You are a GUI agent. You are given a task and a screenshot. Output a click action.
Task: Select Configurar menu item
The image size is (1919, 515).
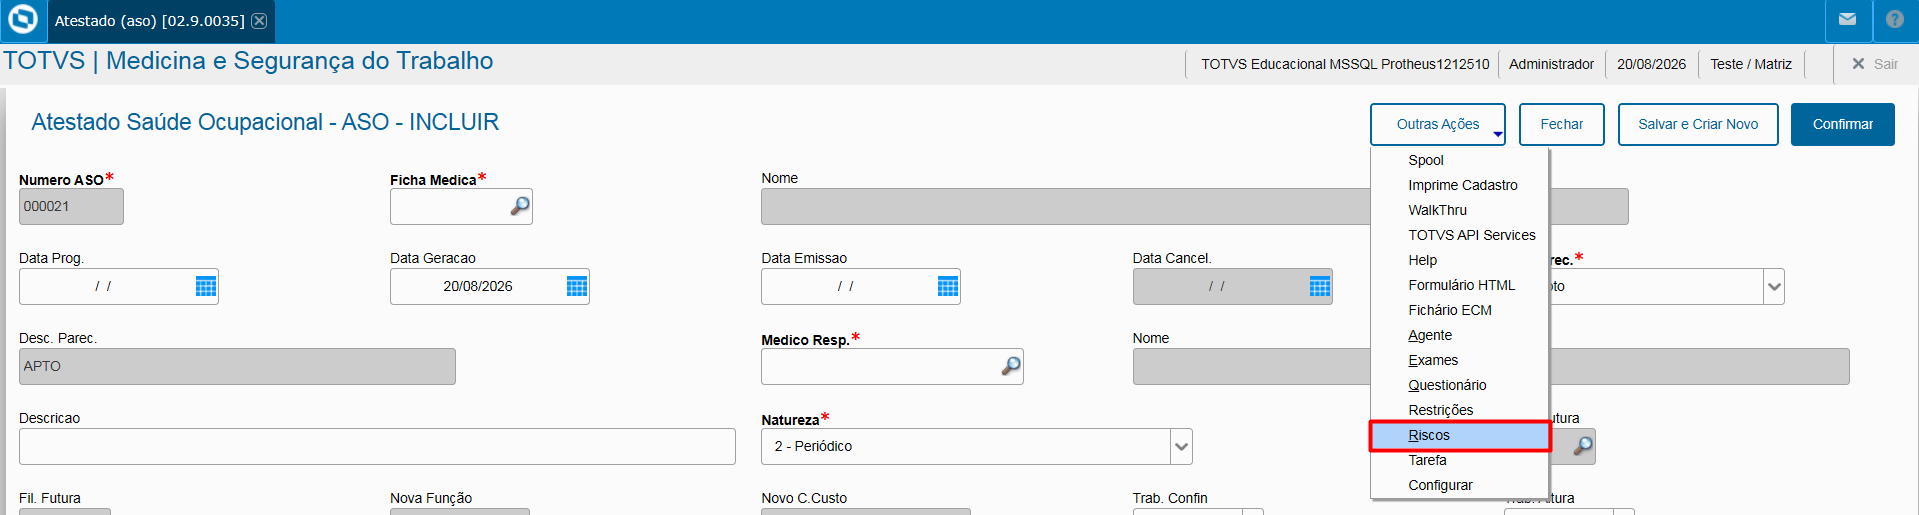(1460, 485)
